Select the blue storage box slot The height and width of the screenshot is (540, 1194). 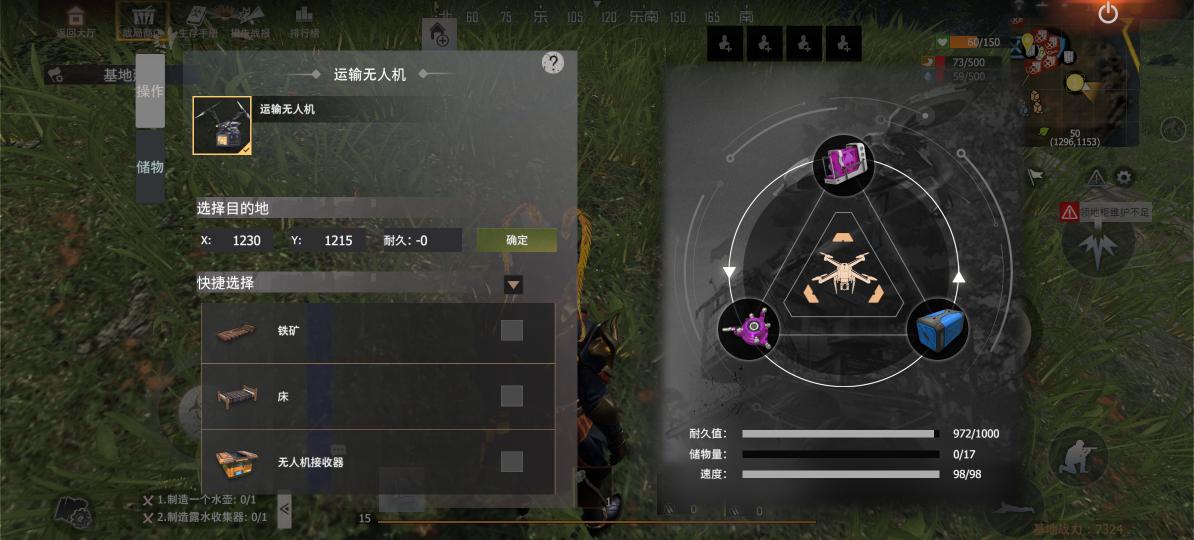tap(937, 329)
